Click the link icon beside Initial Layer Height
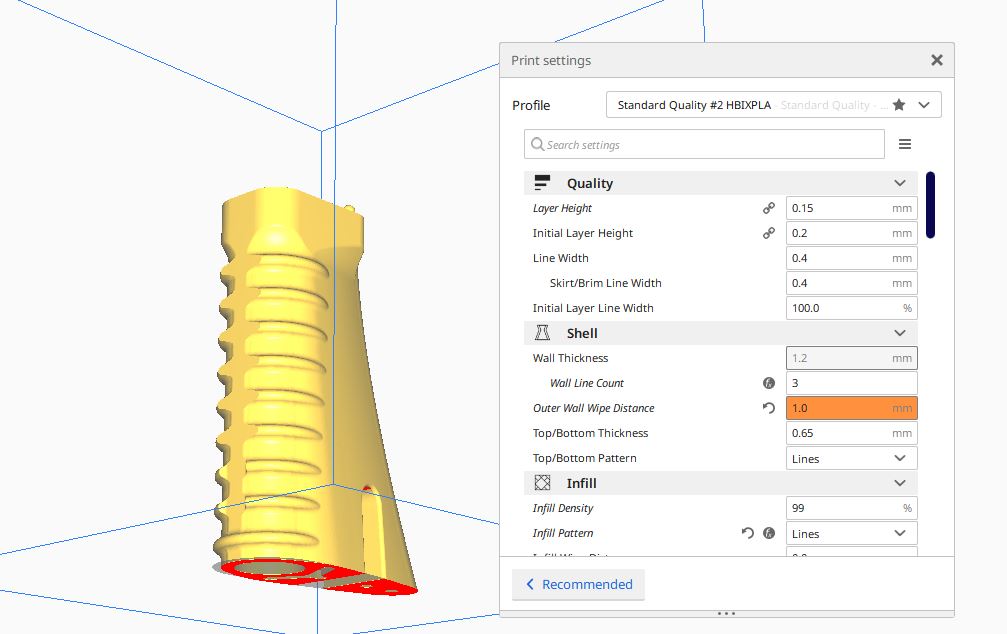Image resolution: width=1007 pixels, height=634 pixels. 769,233
